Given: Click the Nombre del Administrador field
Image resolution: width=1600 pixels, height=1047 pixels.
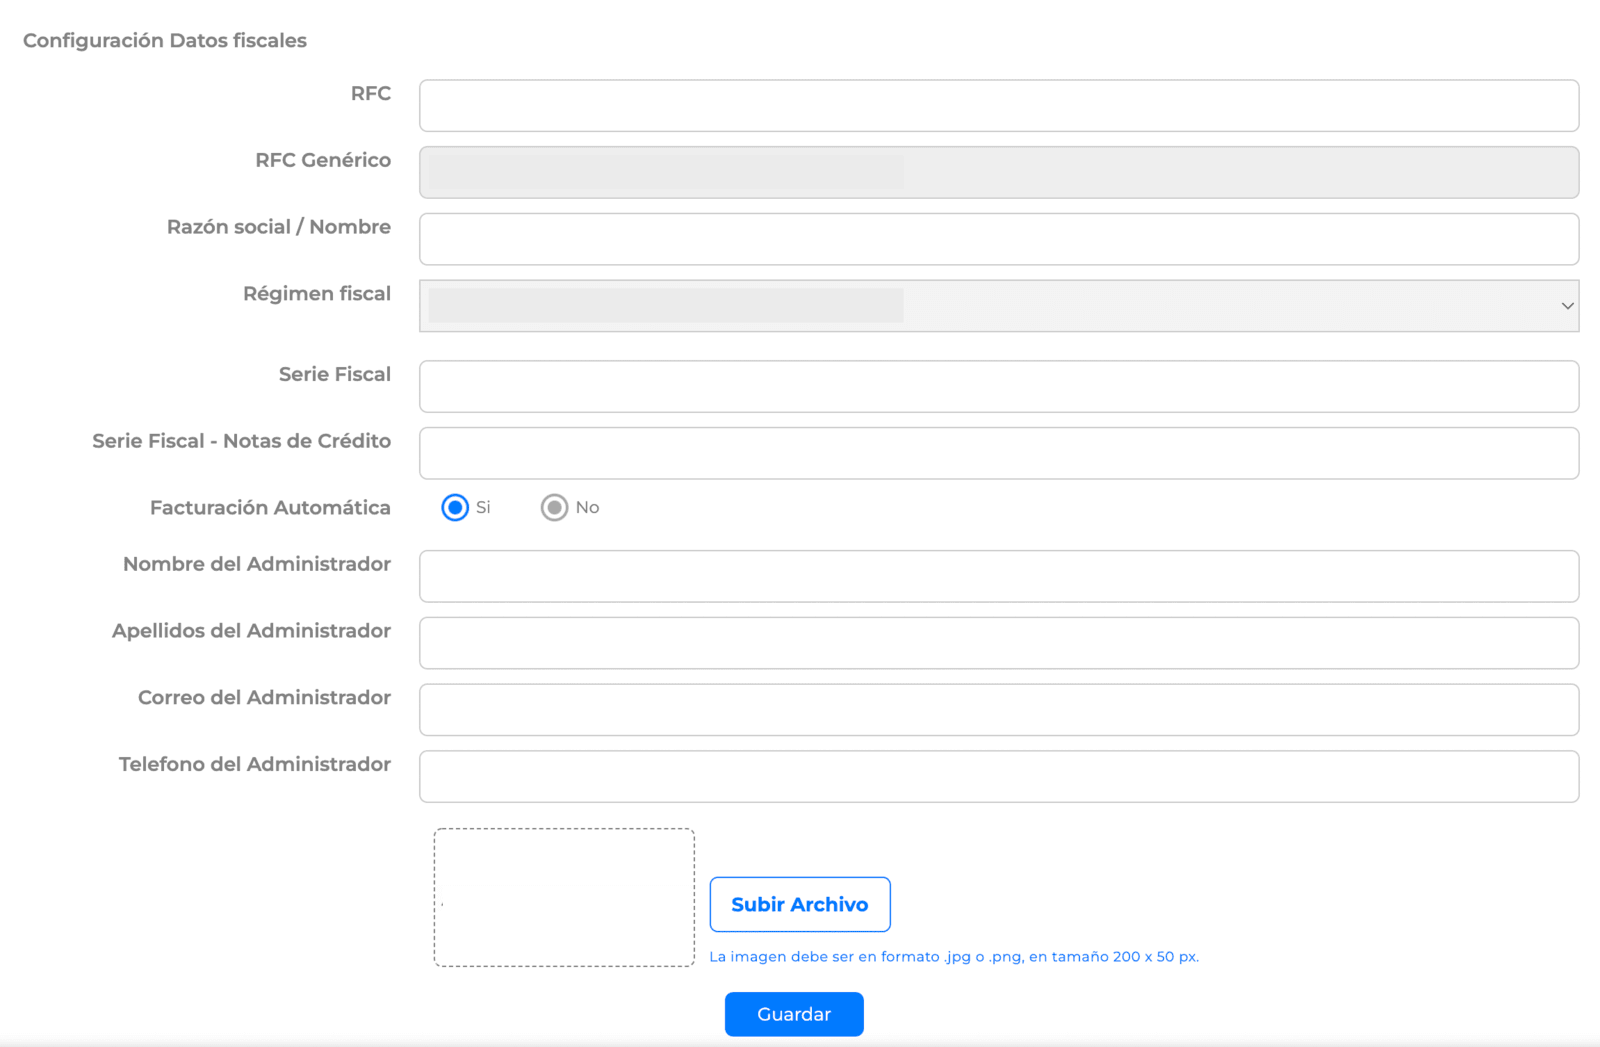Looking at the screenshot, I should 999,576.
